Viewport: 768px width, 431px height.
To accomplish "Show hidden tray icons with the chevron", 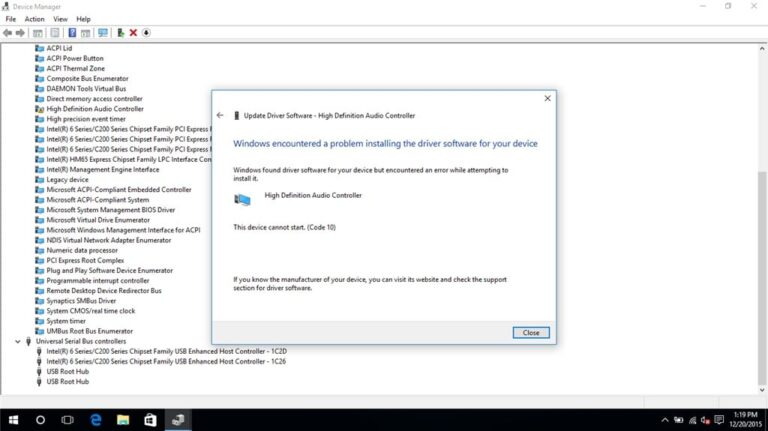I will pyautogui.click(x=665, y=420).
